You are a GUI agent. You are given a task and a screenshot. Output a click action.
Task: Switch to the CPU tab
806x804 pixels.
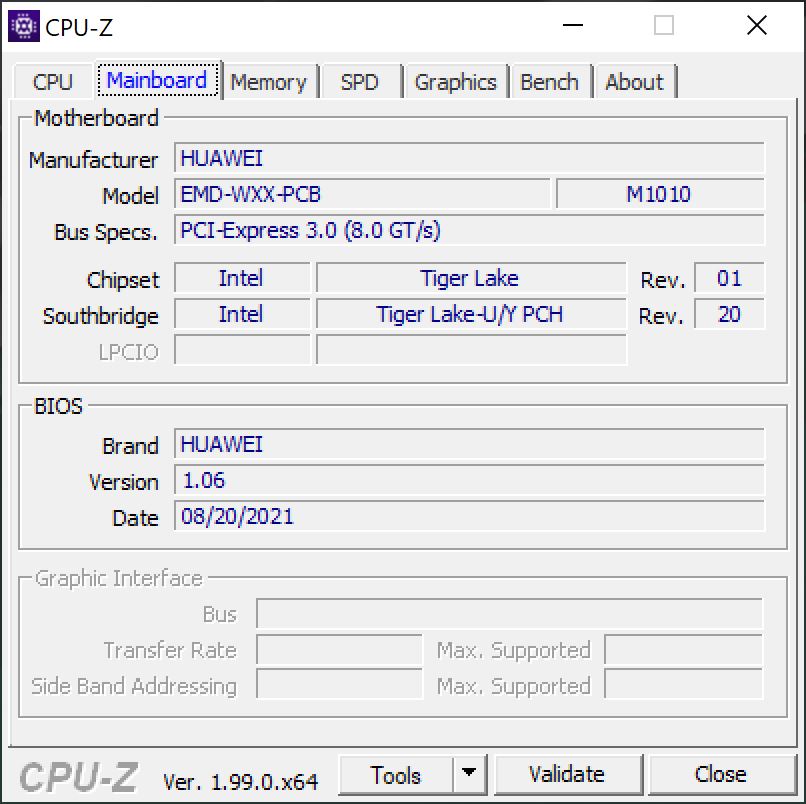tap(52, 82)
